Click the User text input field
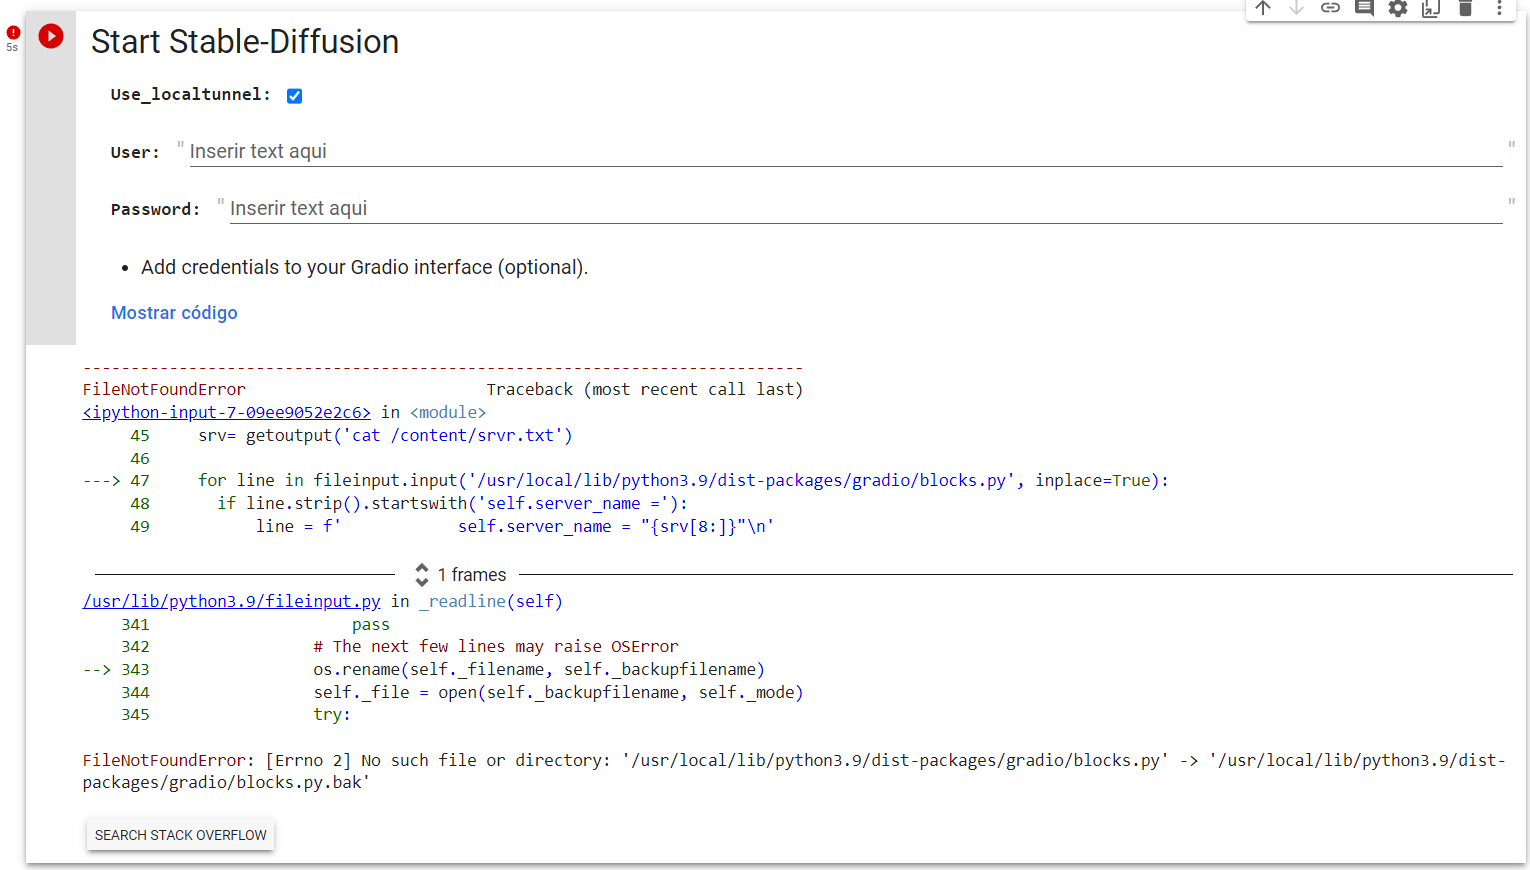The width and height of the screenshot is (1530, 870). pos(846,152)
